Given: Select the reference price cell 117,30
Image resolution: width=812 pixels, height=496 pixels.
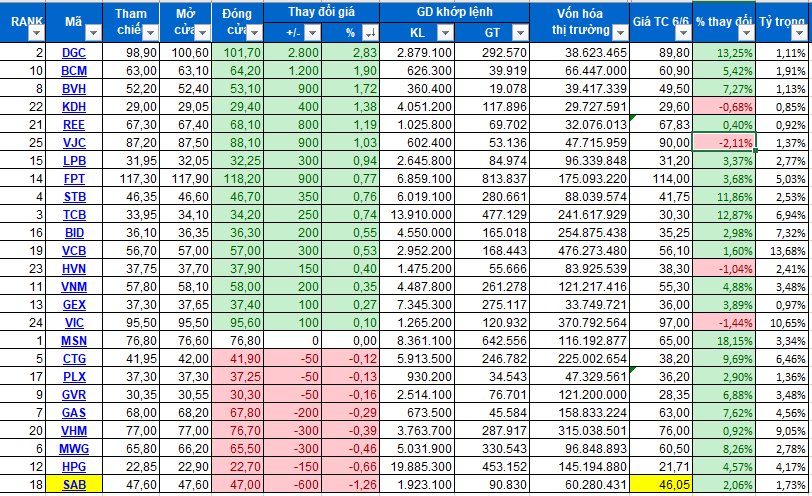Looking at the screenshot, I should tap(131, 179).
